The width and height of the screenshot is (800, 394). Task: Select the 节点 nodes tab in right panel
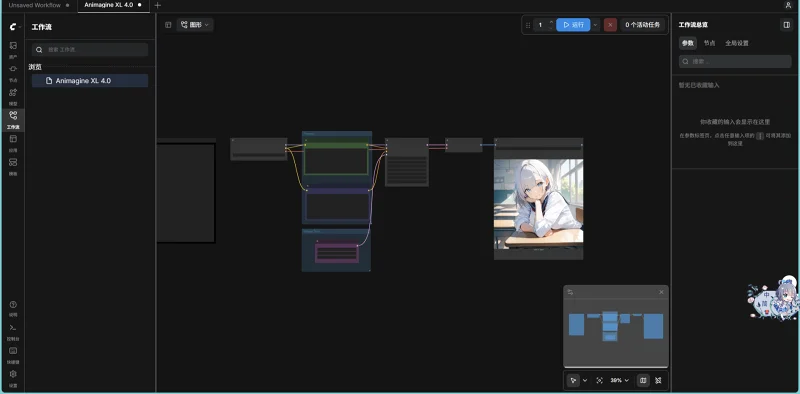tap(709, 43)
